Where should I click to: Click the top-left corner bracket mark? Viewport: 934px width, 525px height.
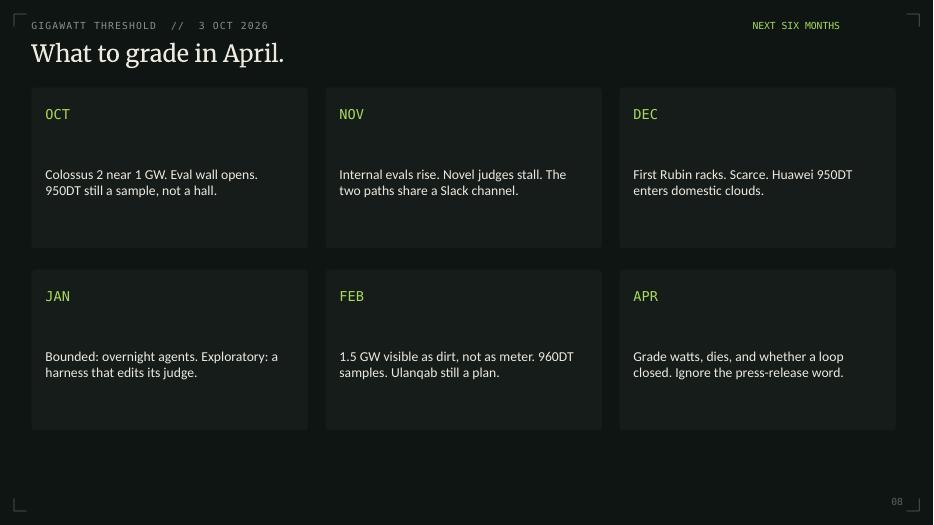pos(19,20)
